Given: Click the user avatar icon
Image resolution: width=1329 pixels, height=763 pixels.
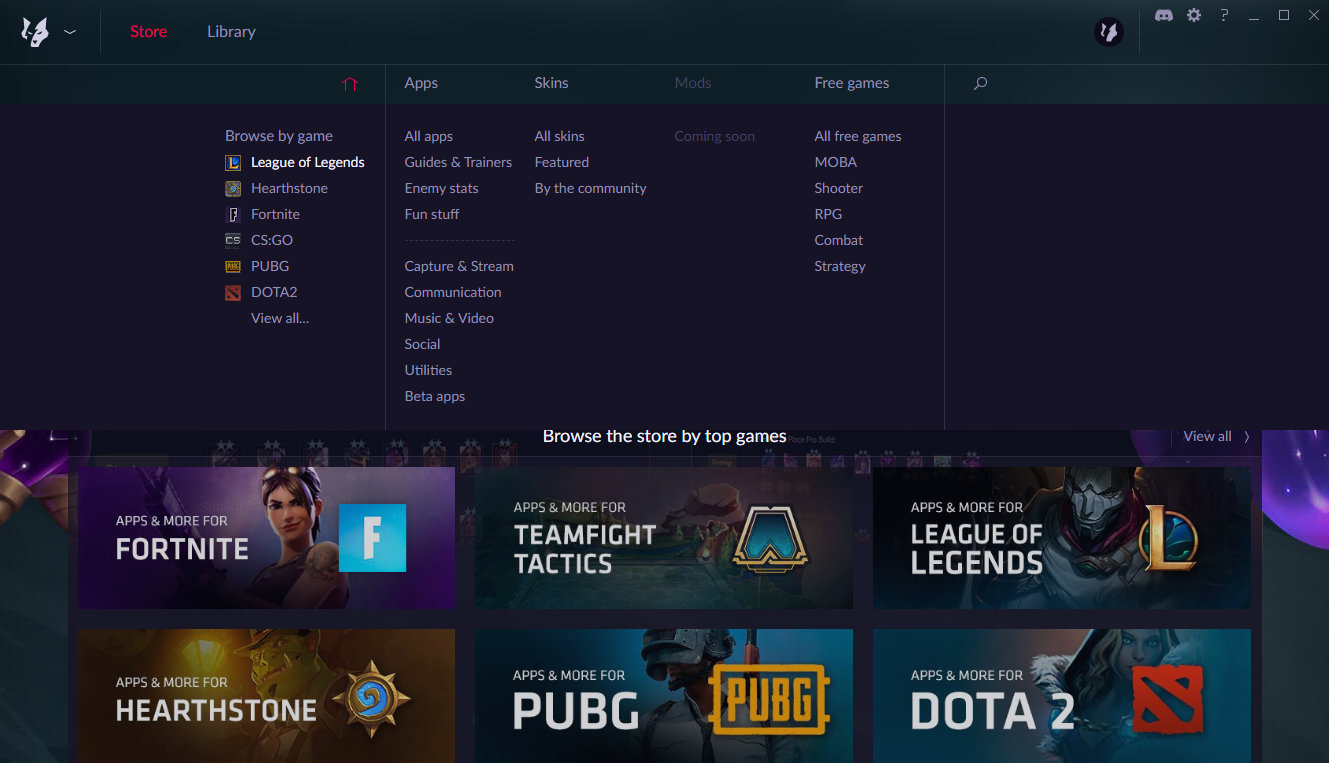Looking at the screenshot, I should tap(1108, 31).
